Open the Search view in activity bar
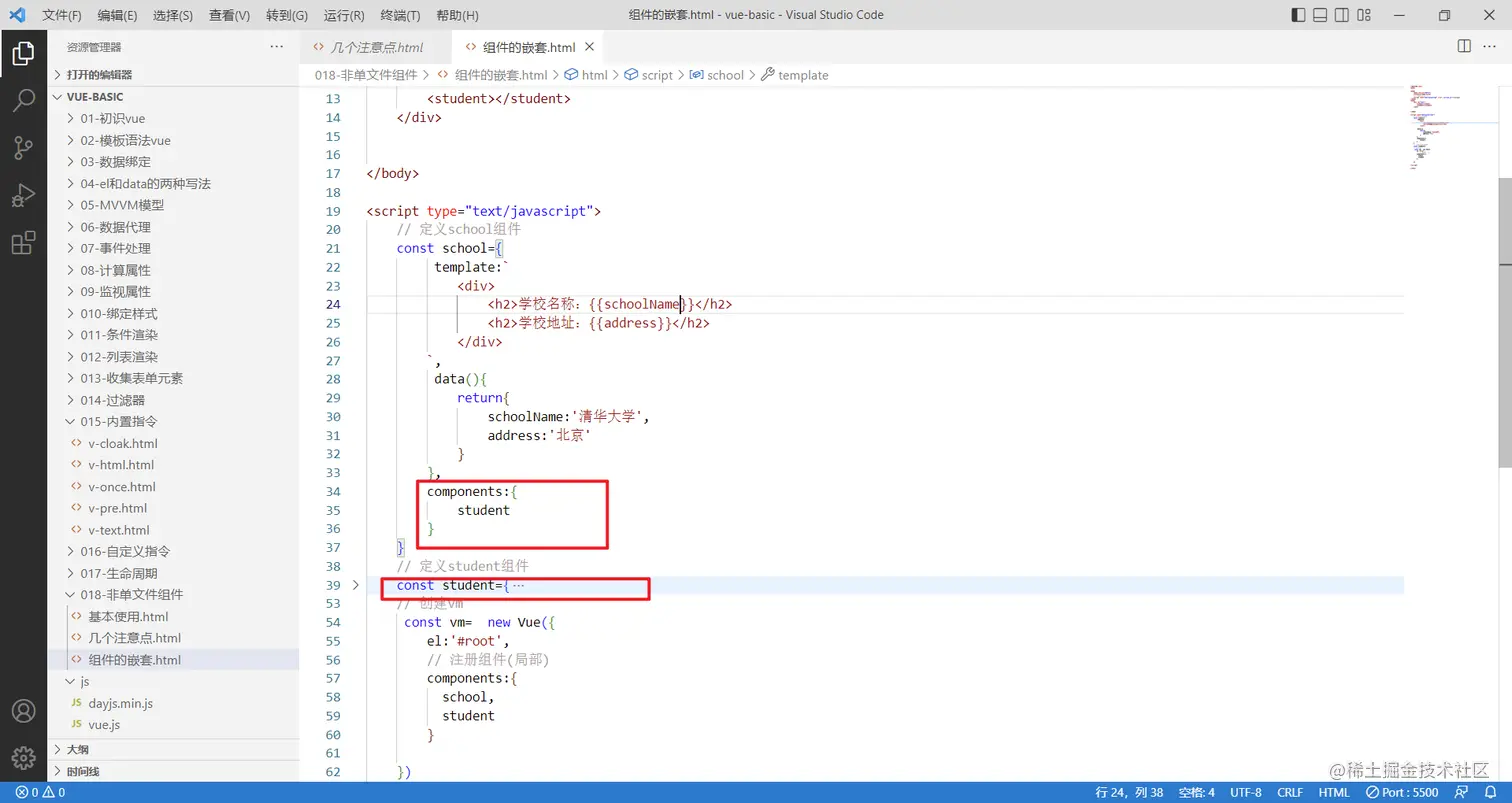The width and height of the screenshot is (1512, 803). tap(23, 100)
